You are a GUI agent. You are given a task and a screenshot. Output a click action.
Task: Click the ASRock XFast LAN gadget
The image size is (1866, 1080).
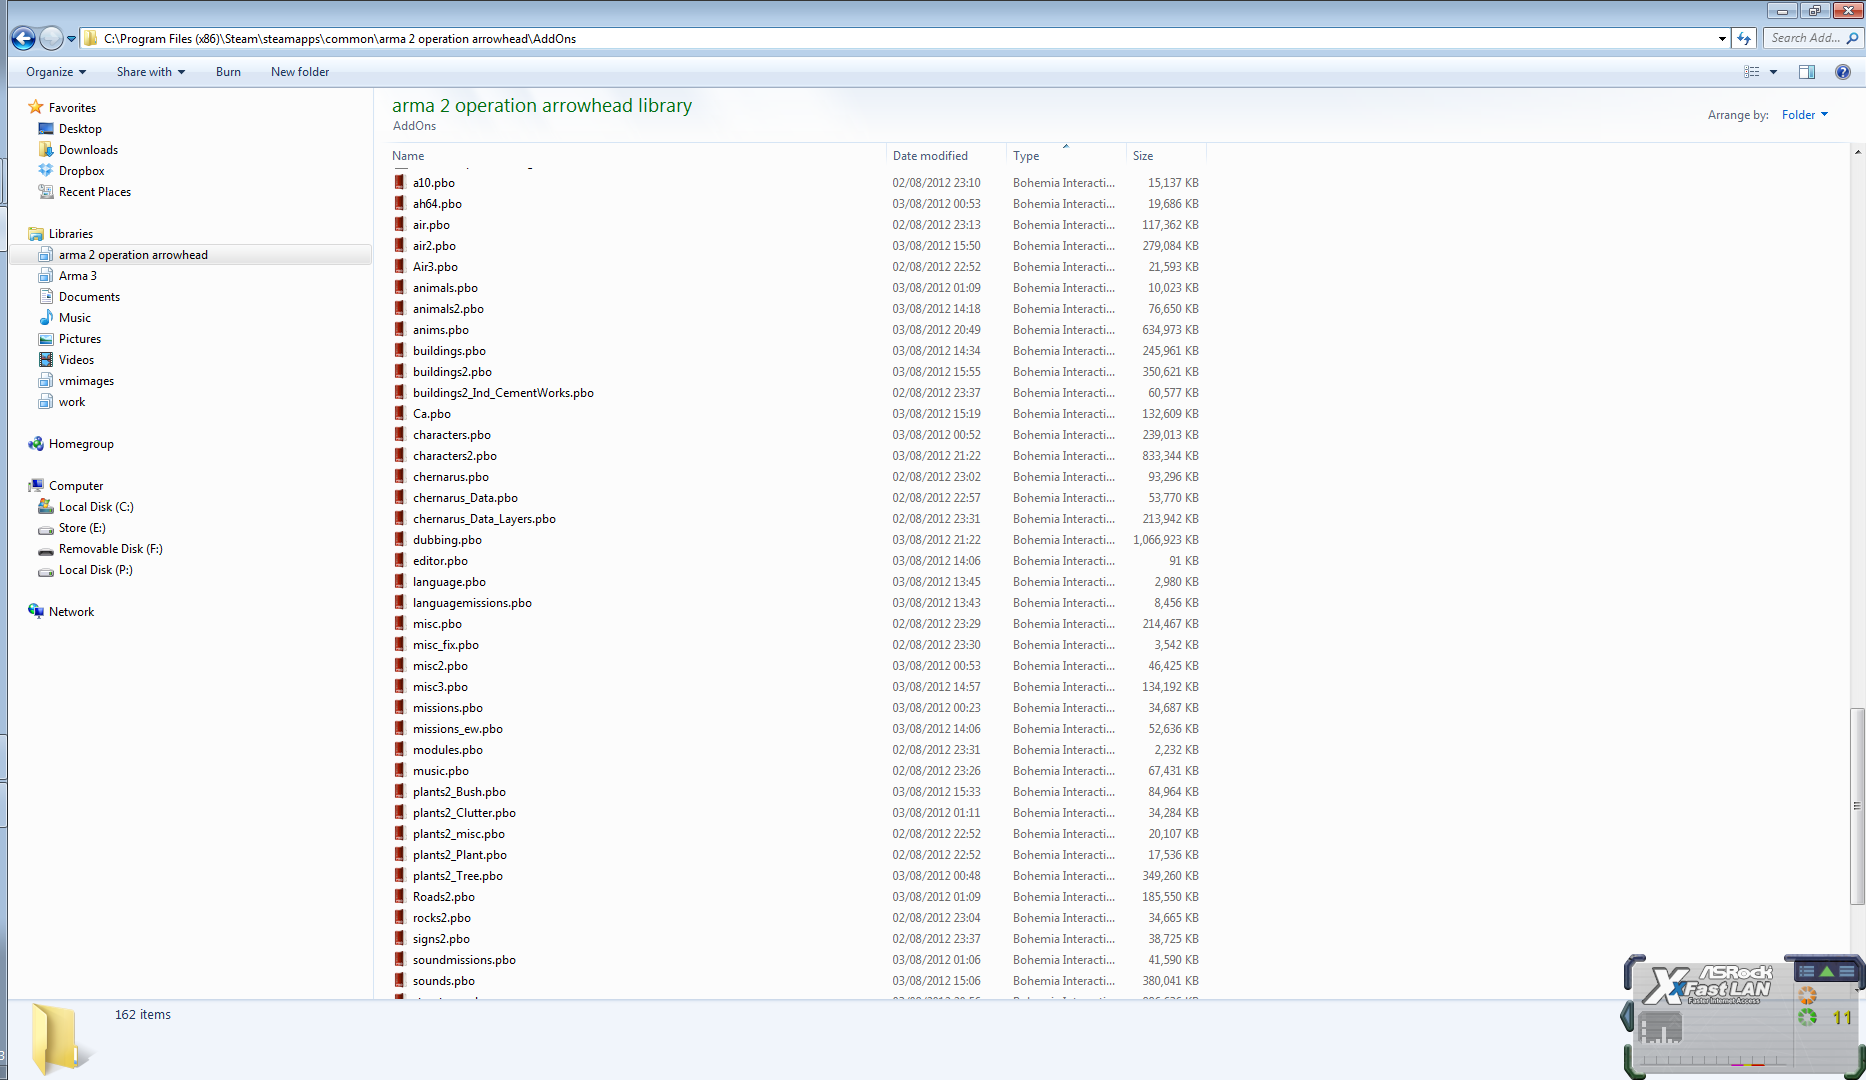(1743, 1017)
